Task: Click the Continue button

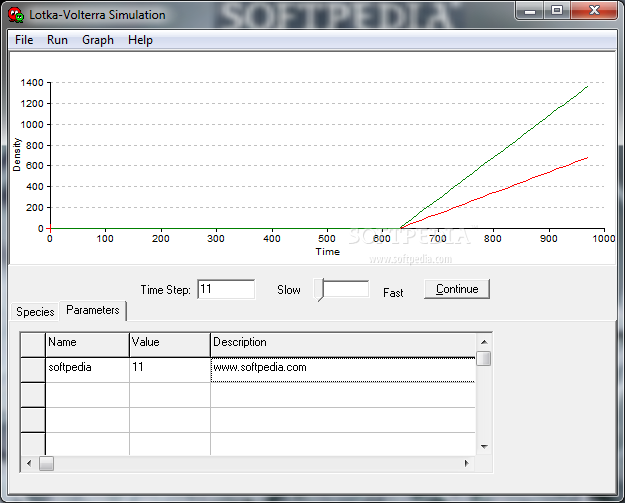Action: click(x=457, y=289)
